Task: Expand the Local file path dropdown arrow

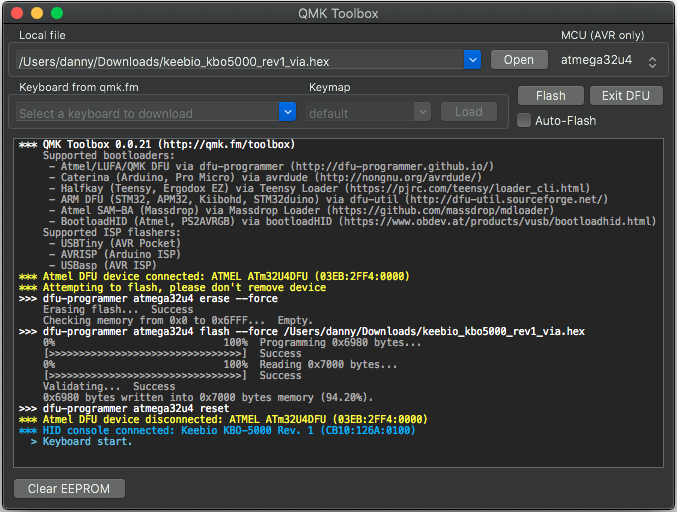Action: [x=473, y=60]
